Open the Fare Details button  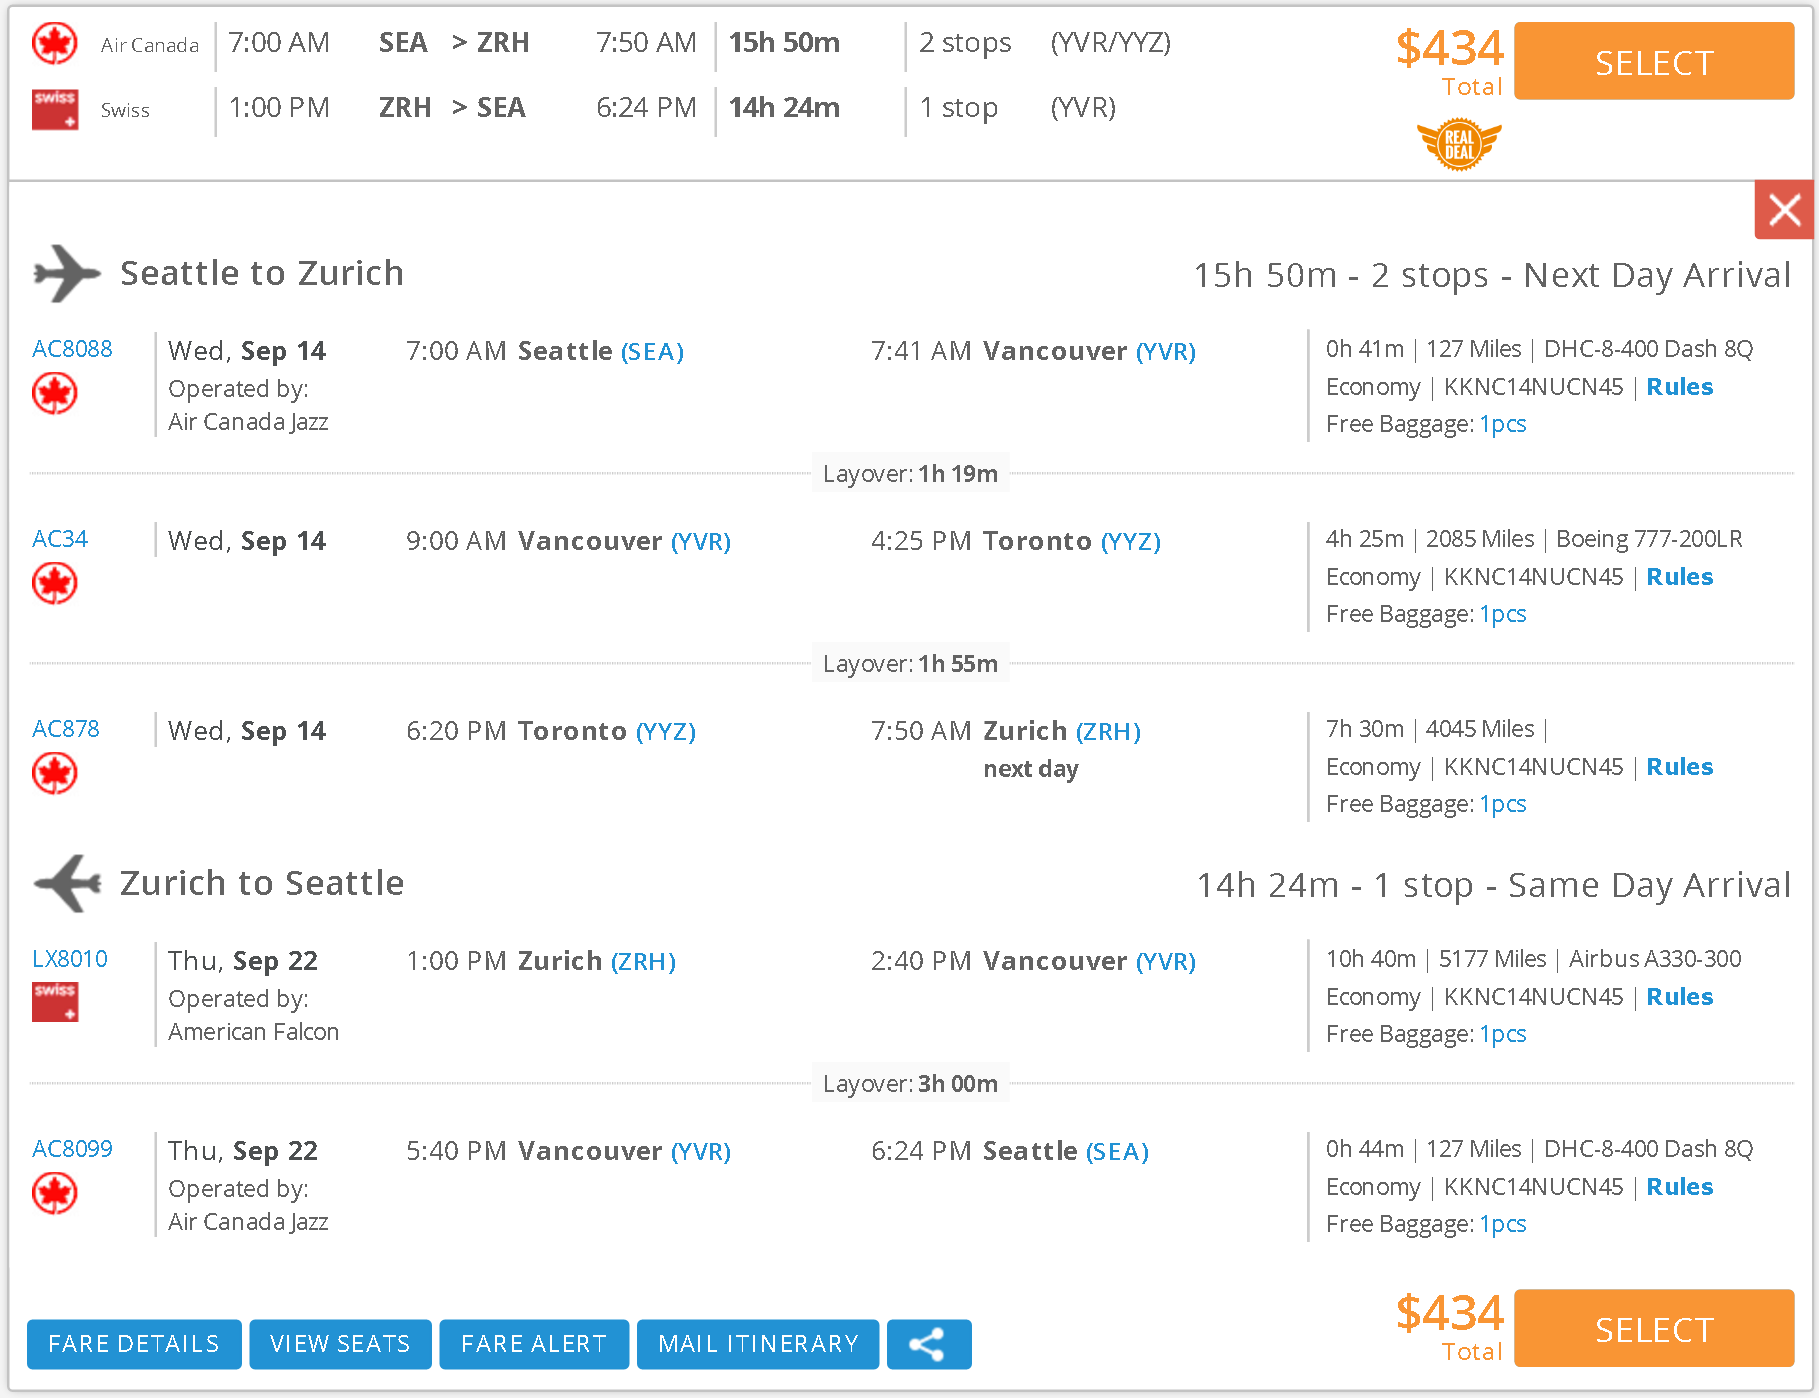134,1343
